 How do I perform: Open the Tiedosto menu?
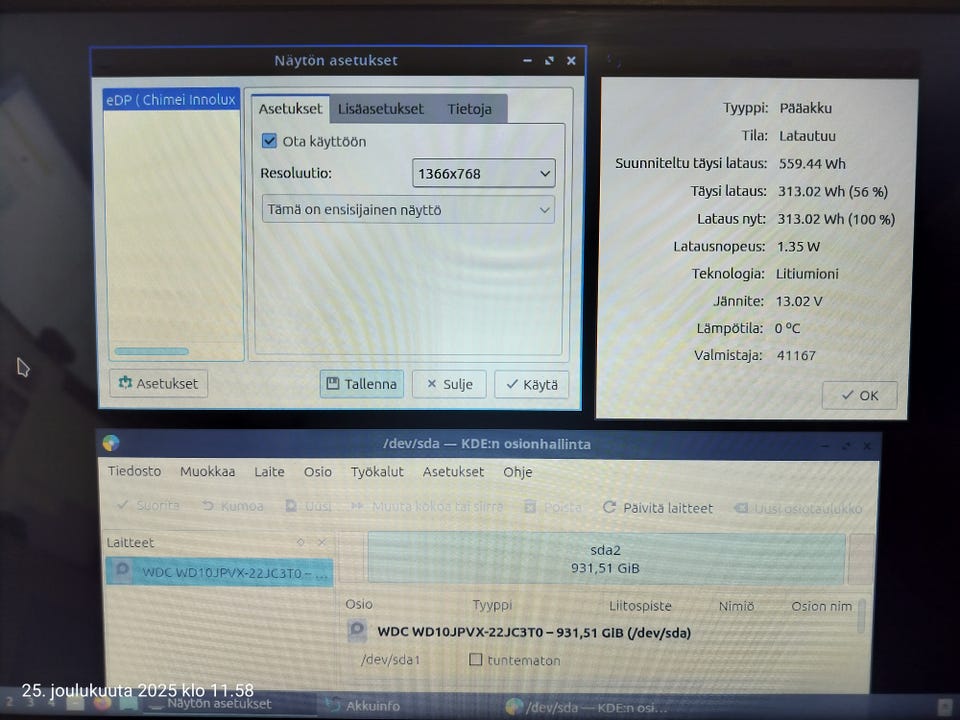point(135,471)
